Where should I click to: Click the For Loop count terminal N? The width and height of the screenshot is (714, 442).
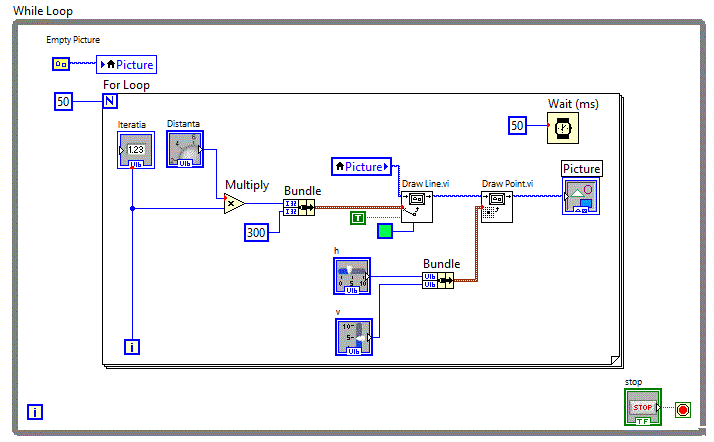(x=110, y=101)
